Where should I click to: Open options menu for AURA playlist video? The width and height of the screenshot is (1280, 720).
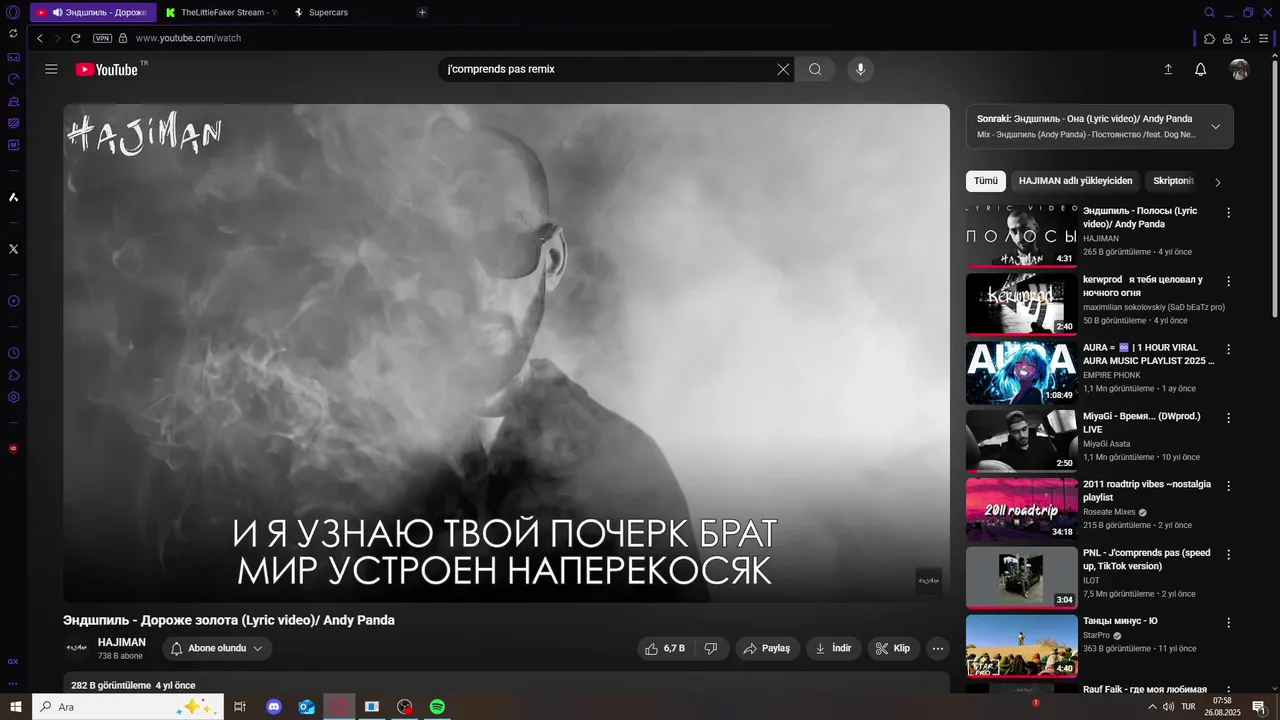(x=1229, y=349)
